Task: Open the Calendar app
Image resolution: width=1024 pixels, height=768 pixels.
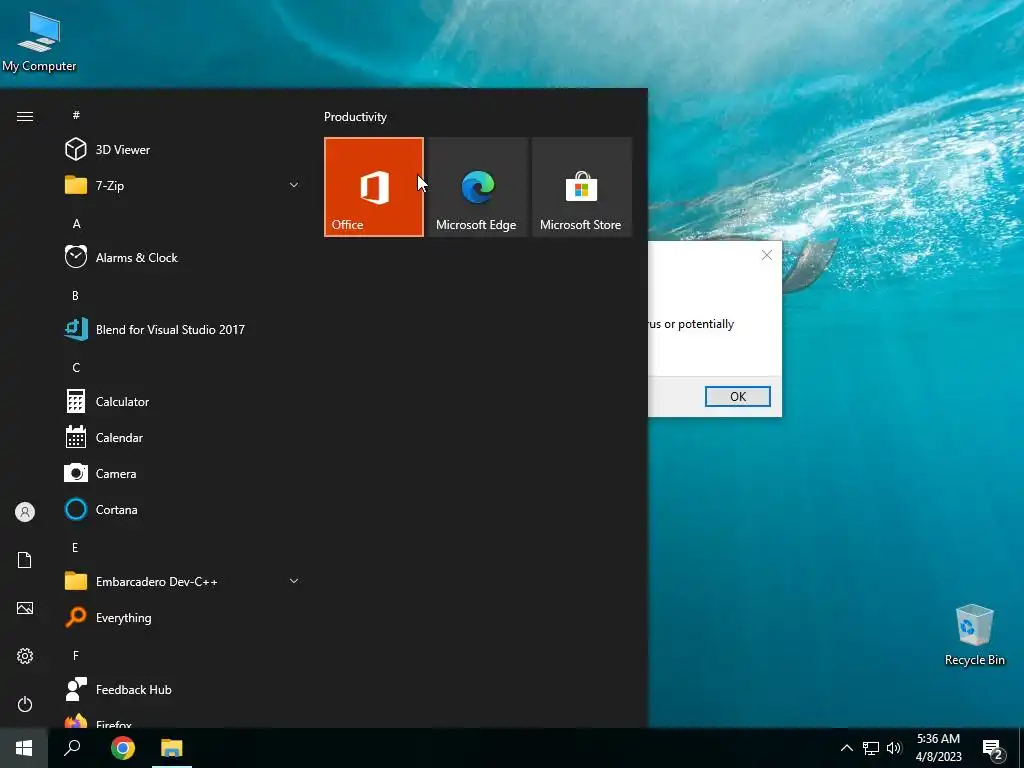Action: [183, 438]
